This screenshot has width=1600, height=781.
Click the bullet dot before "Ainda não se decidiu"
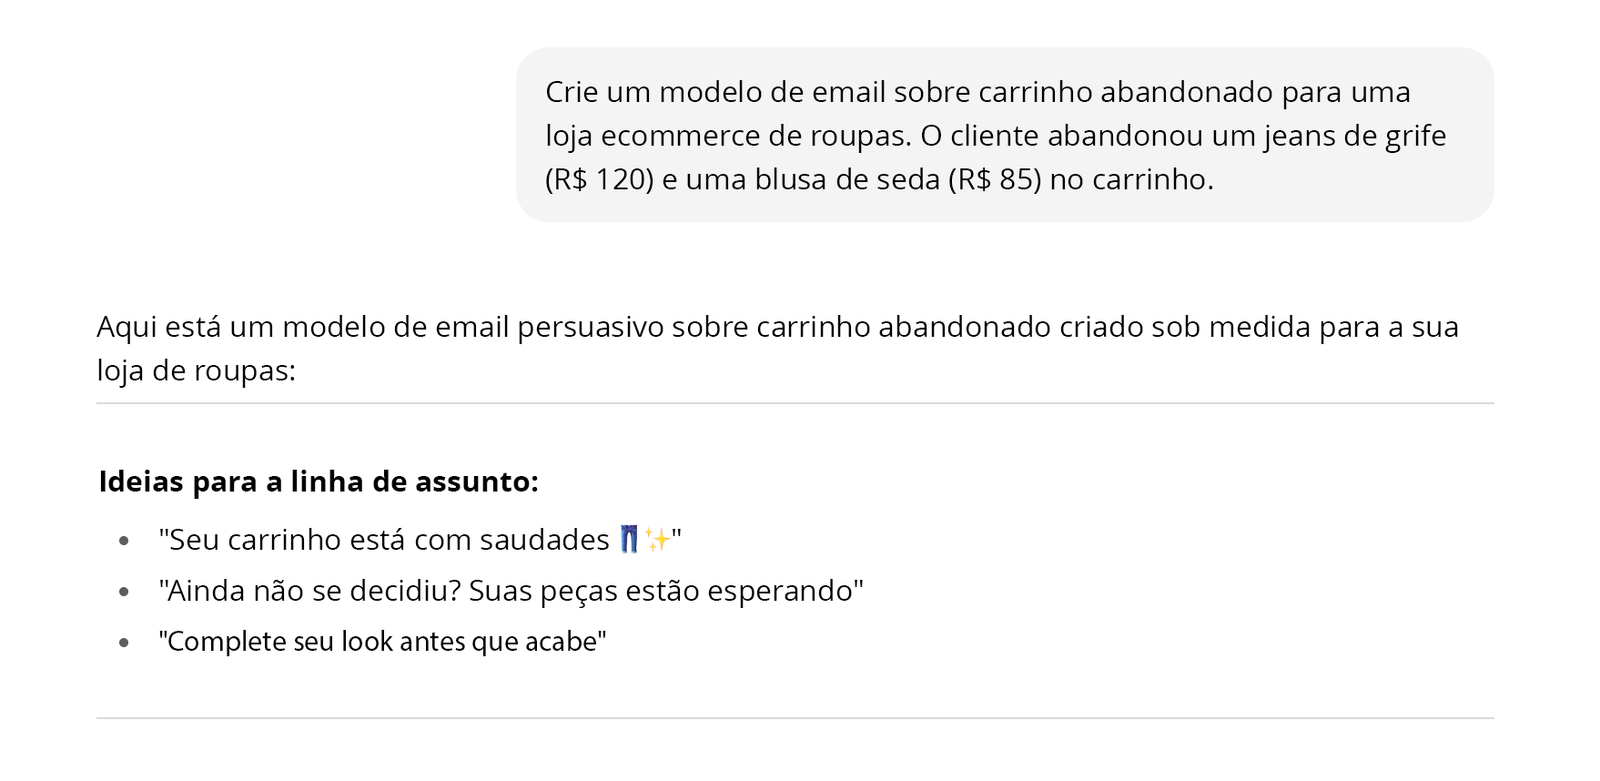pyautogui.click(x=124, y=592)
